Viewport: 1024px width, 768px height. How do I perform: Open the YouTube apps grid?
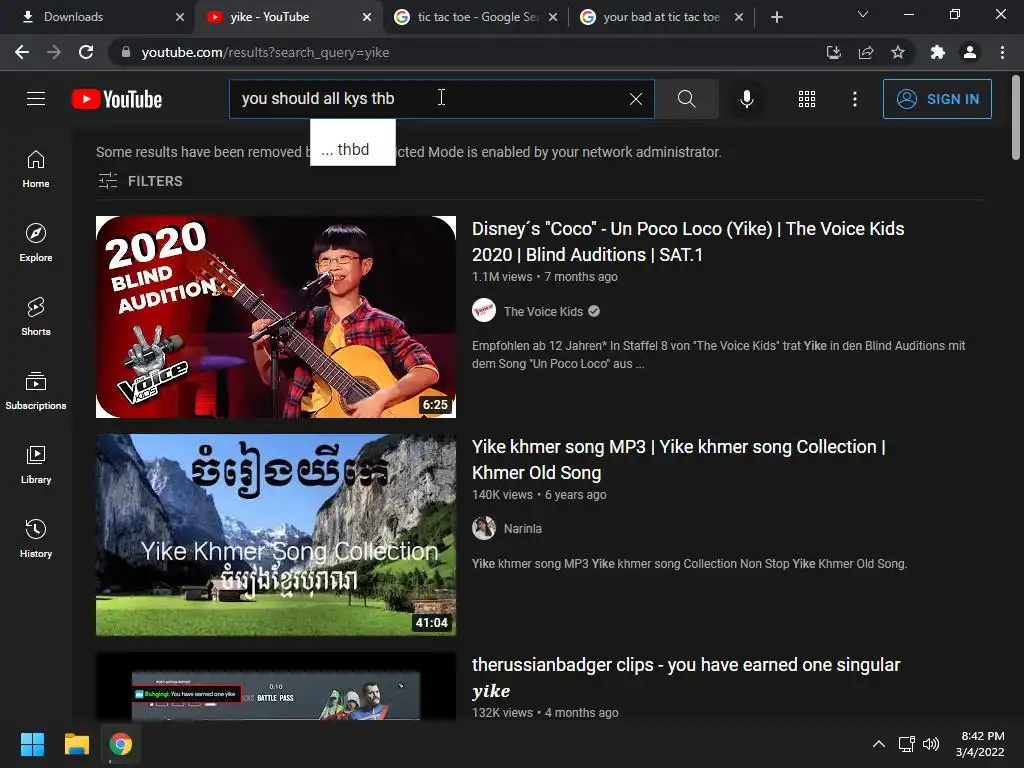(x=807, y=99)
